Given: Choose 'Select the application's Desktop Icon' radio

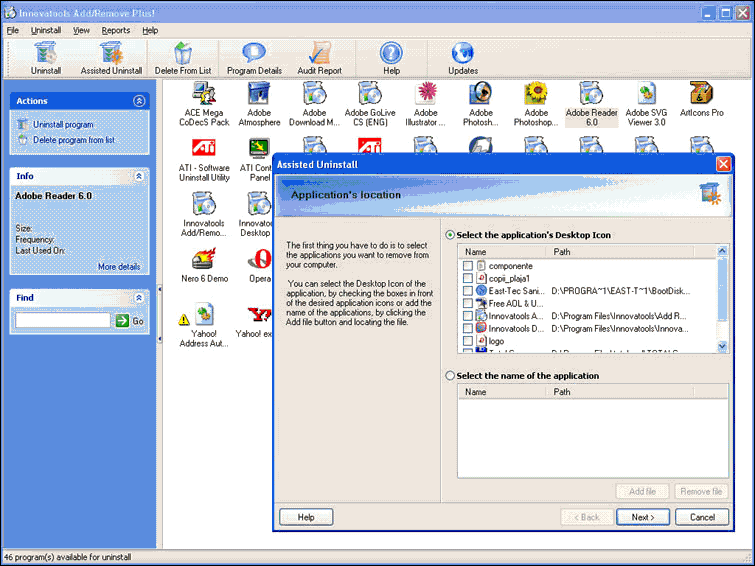Looking at the screenshot, I should (450, 235).
